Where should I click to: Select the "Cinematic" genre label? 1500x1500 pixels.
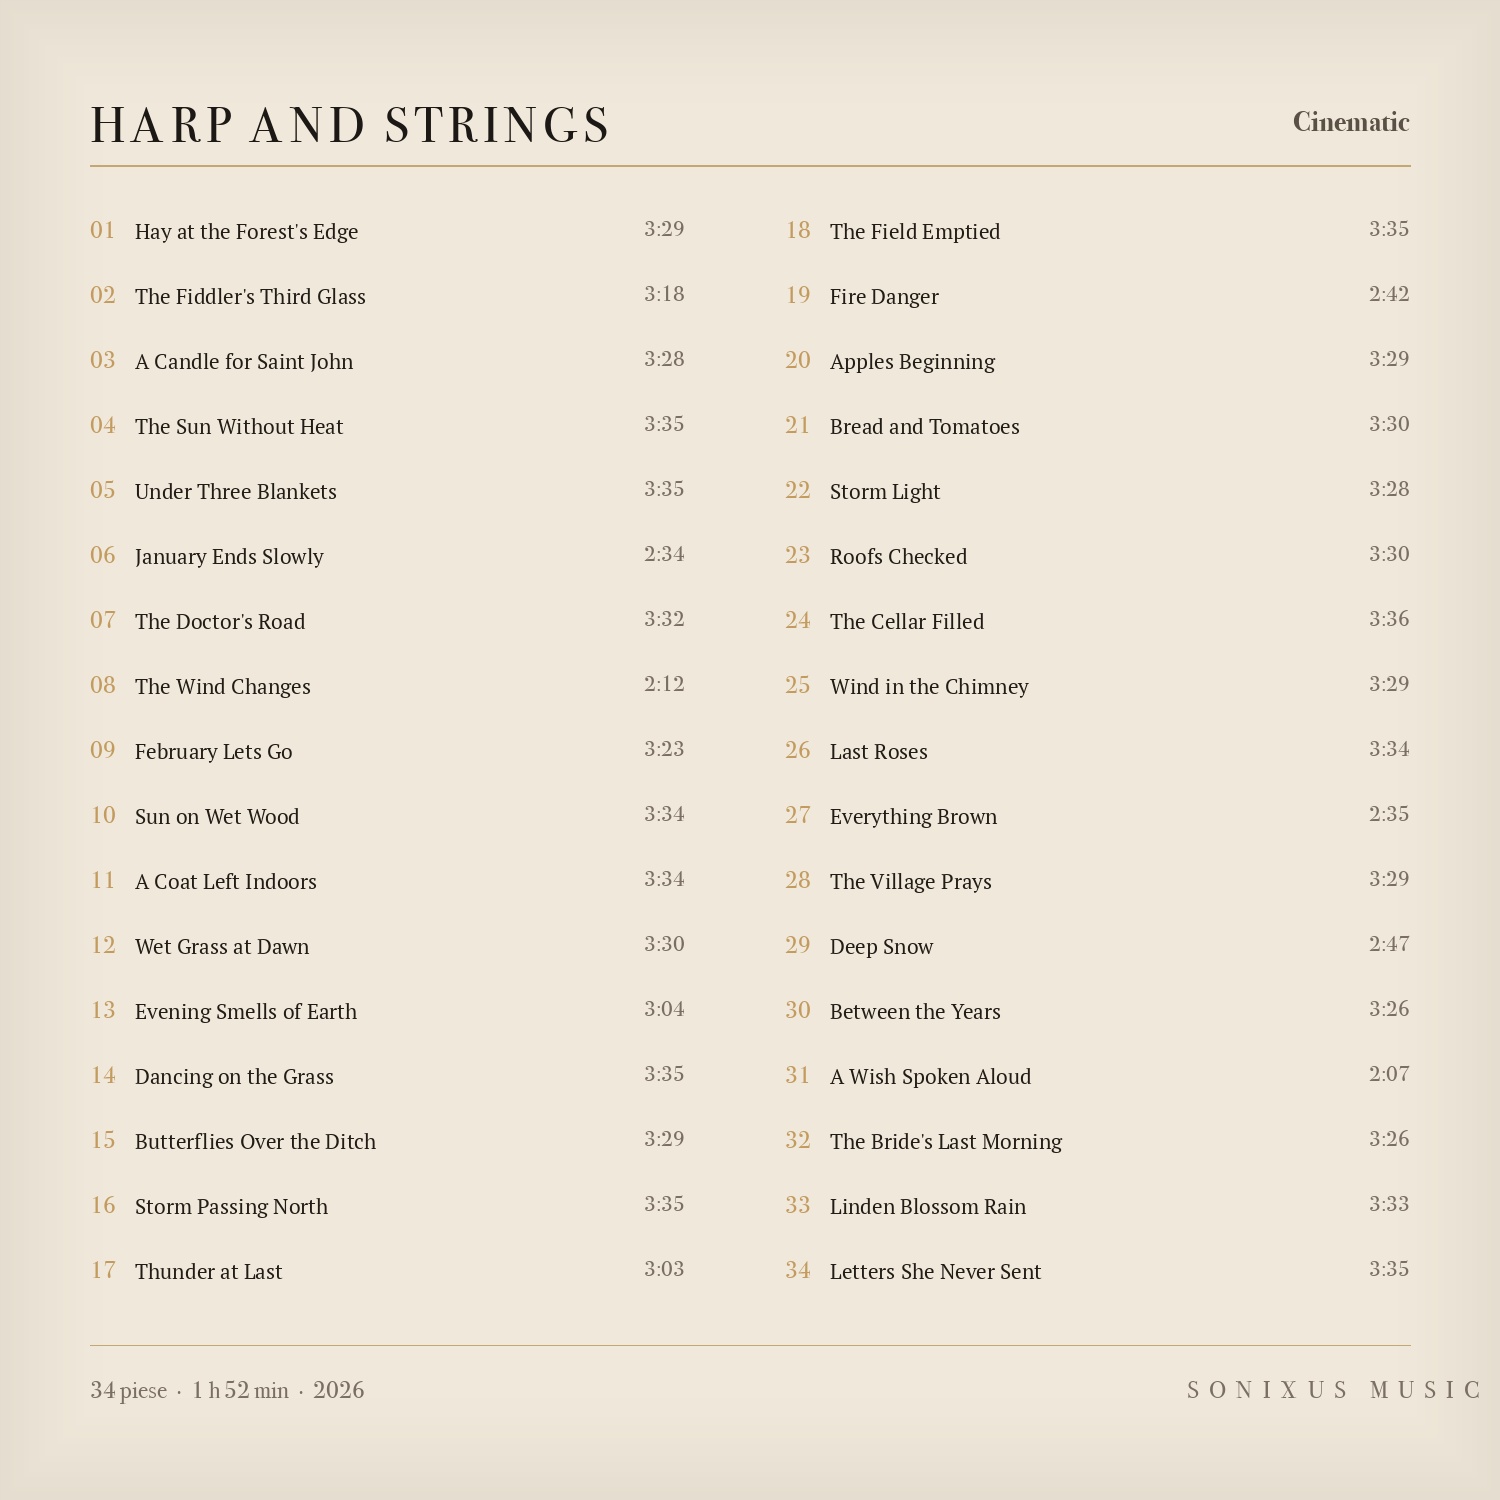1351,122
